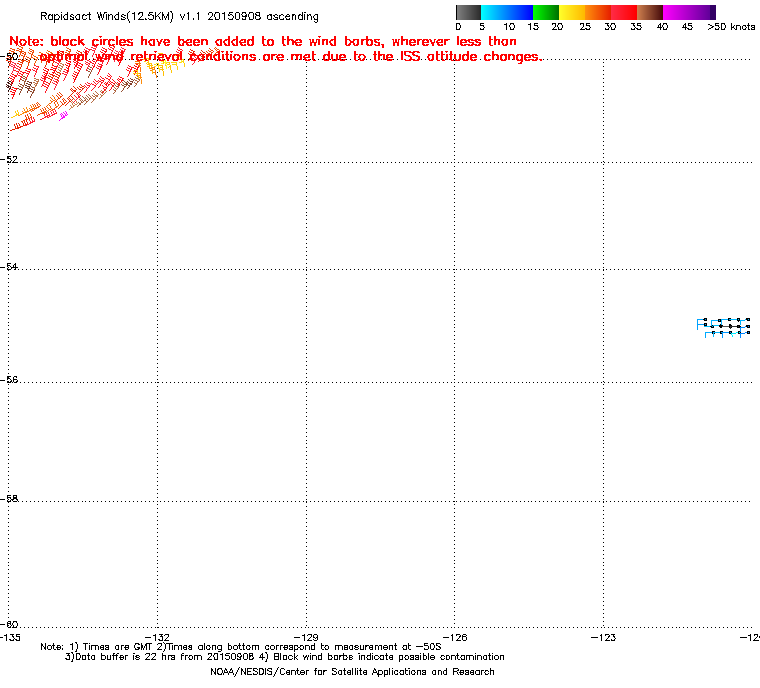Click the "-52" latitude label
Screen dimensions: 760x688
pos(10,159)
